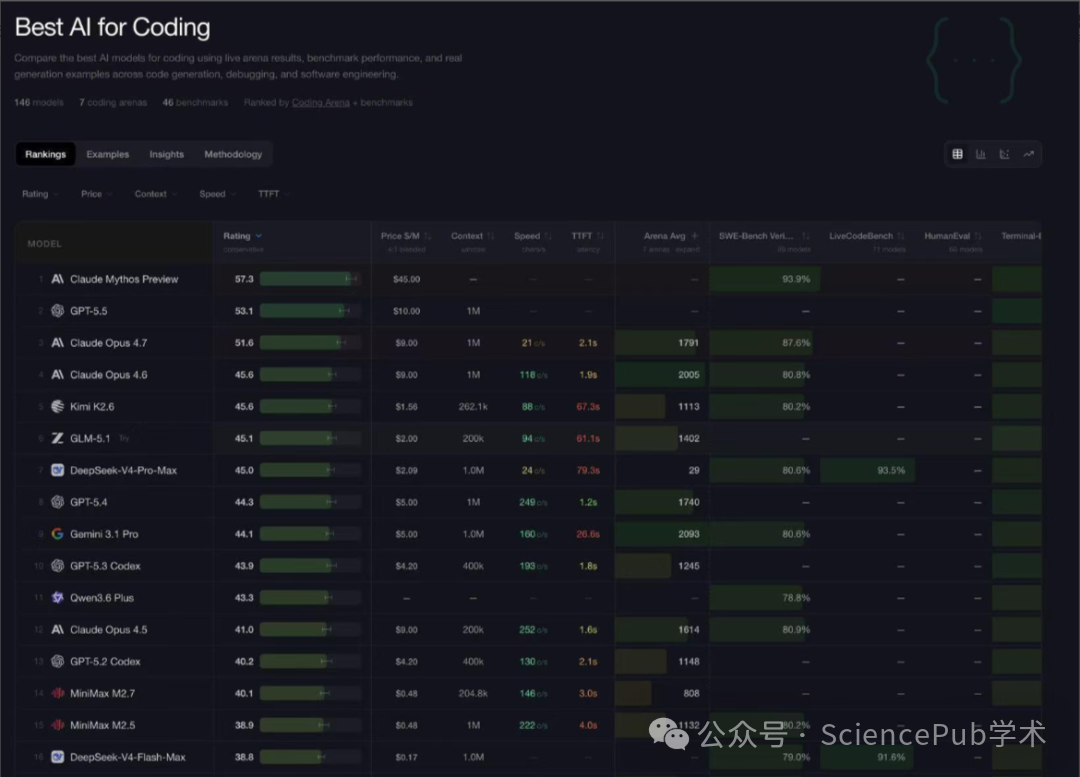Open the Context filter dropdown
Image resolution: width=1080 pixels, height=777 pixels.
156,194
